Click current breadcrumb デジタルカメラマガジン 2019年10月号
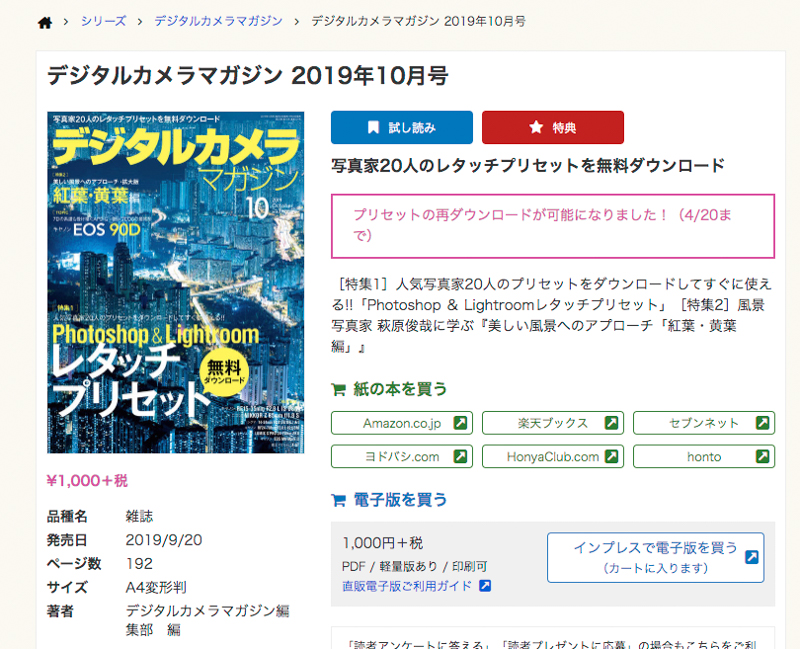This screenshot has width=800, height=649. click(x=418, y=21)
